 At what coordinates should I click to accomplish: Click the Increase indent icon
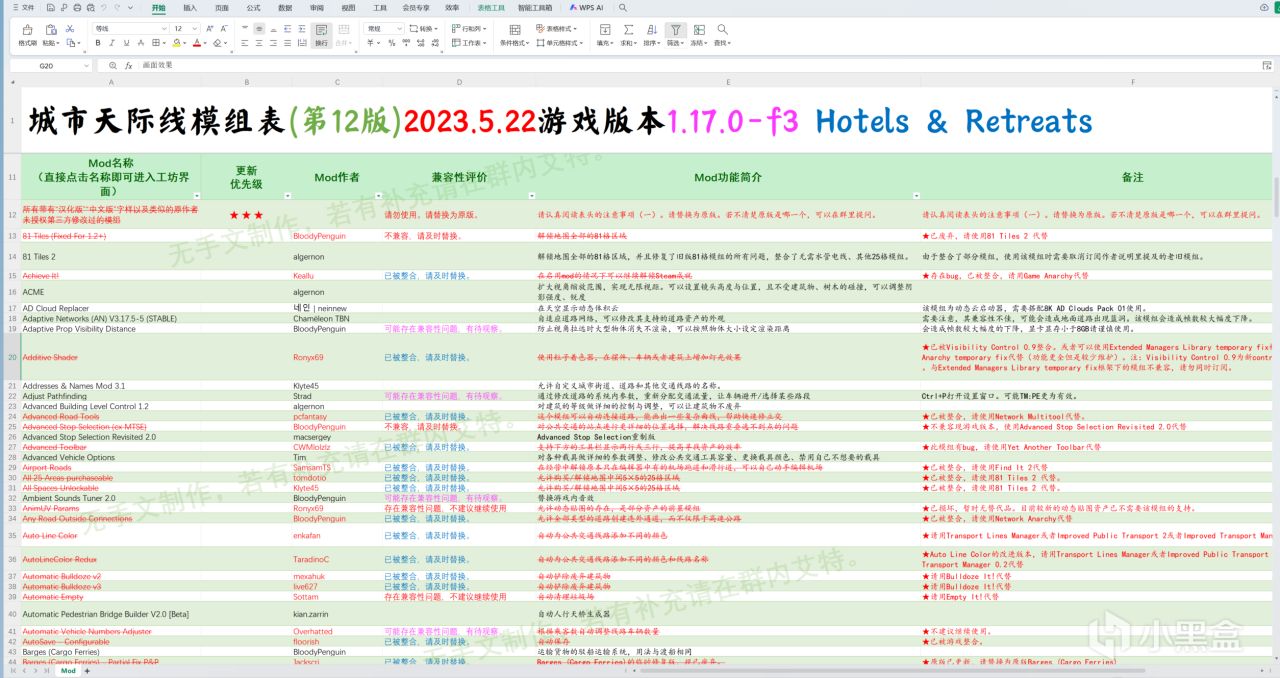tap(302, 28)
